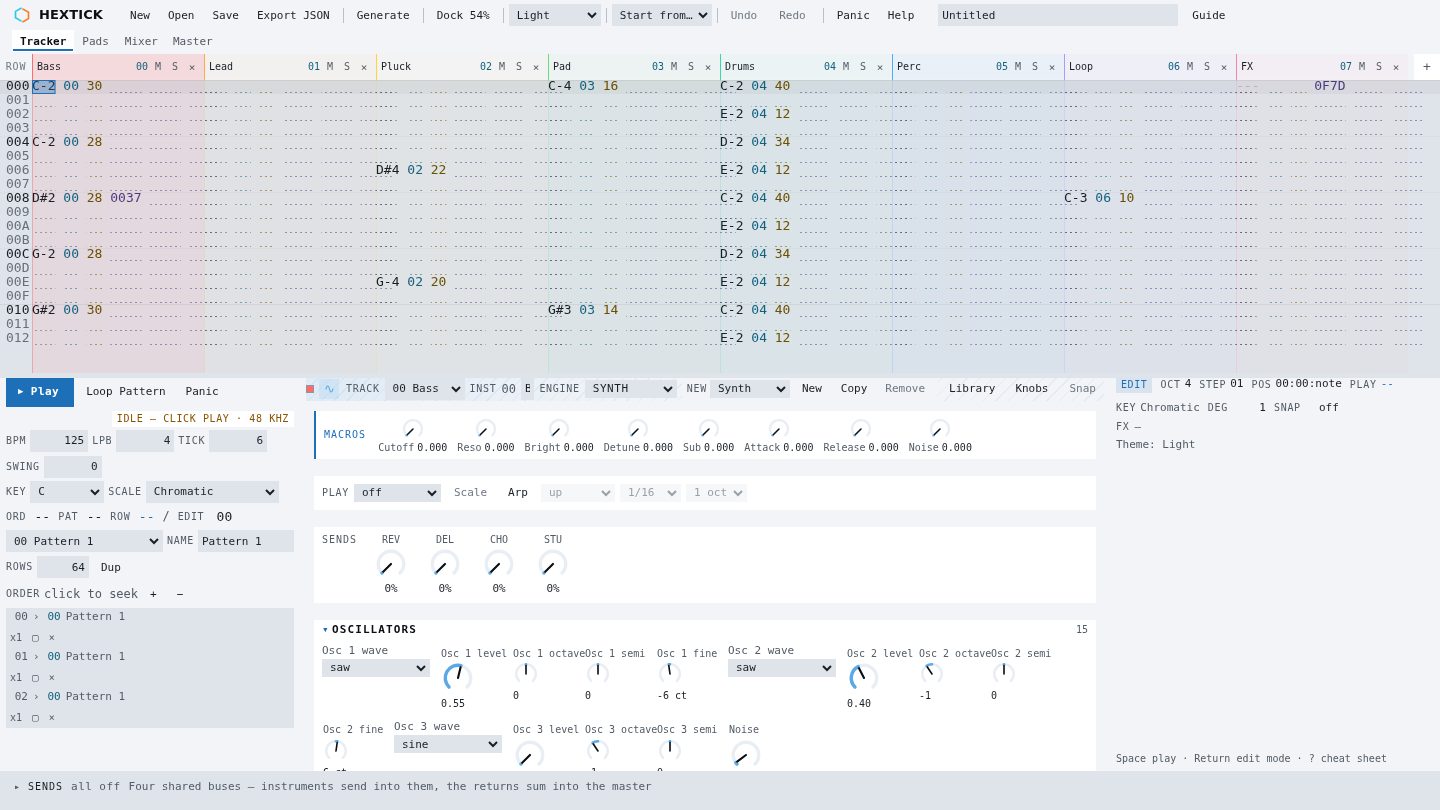Open the Master tab
The image size is (1440, 810).
192,42
